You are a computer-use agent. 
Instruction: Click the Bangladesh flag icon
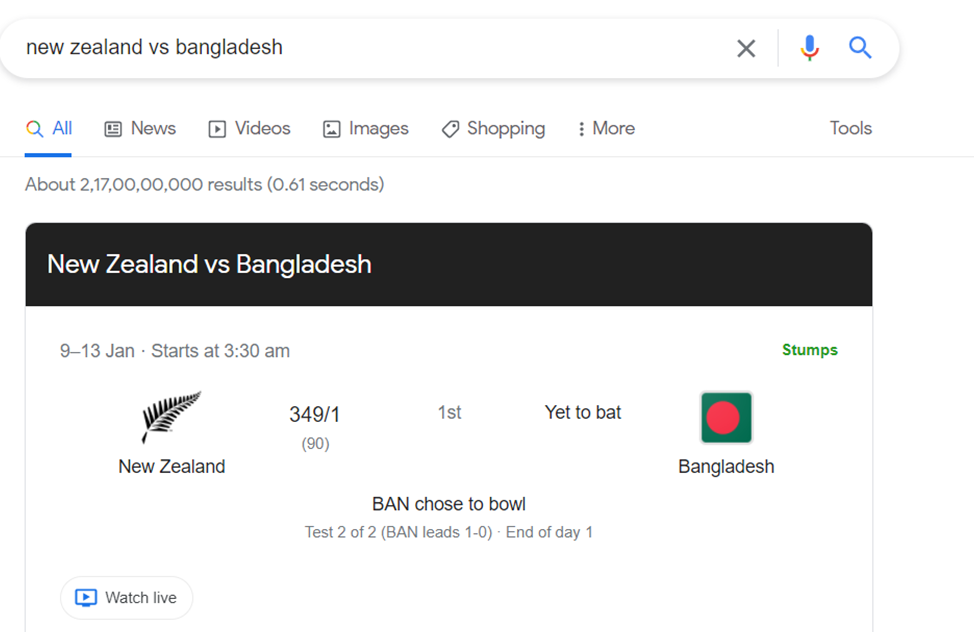pos(726,417)
